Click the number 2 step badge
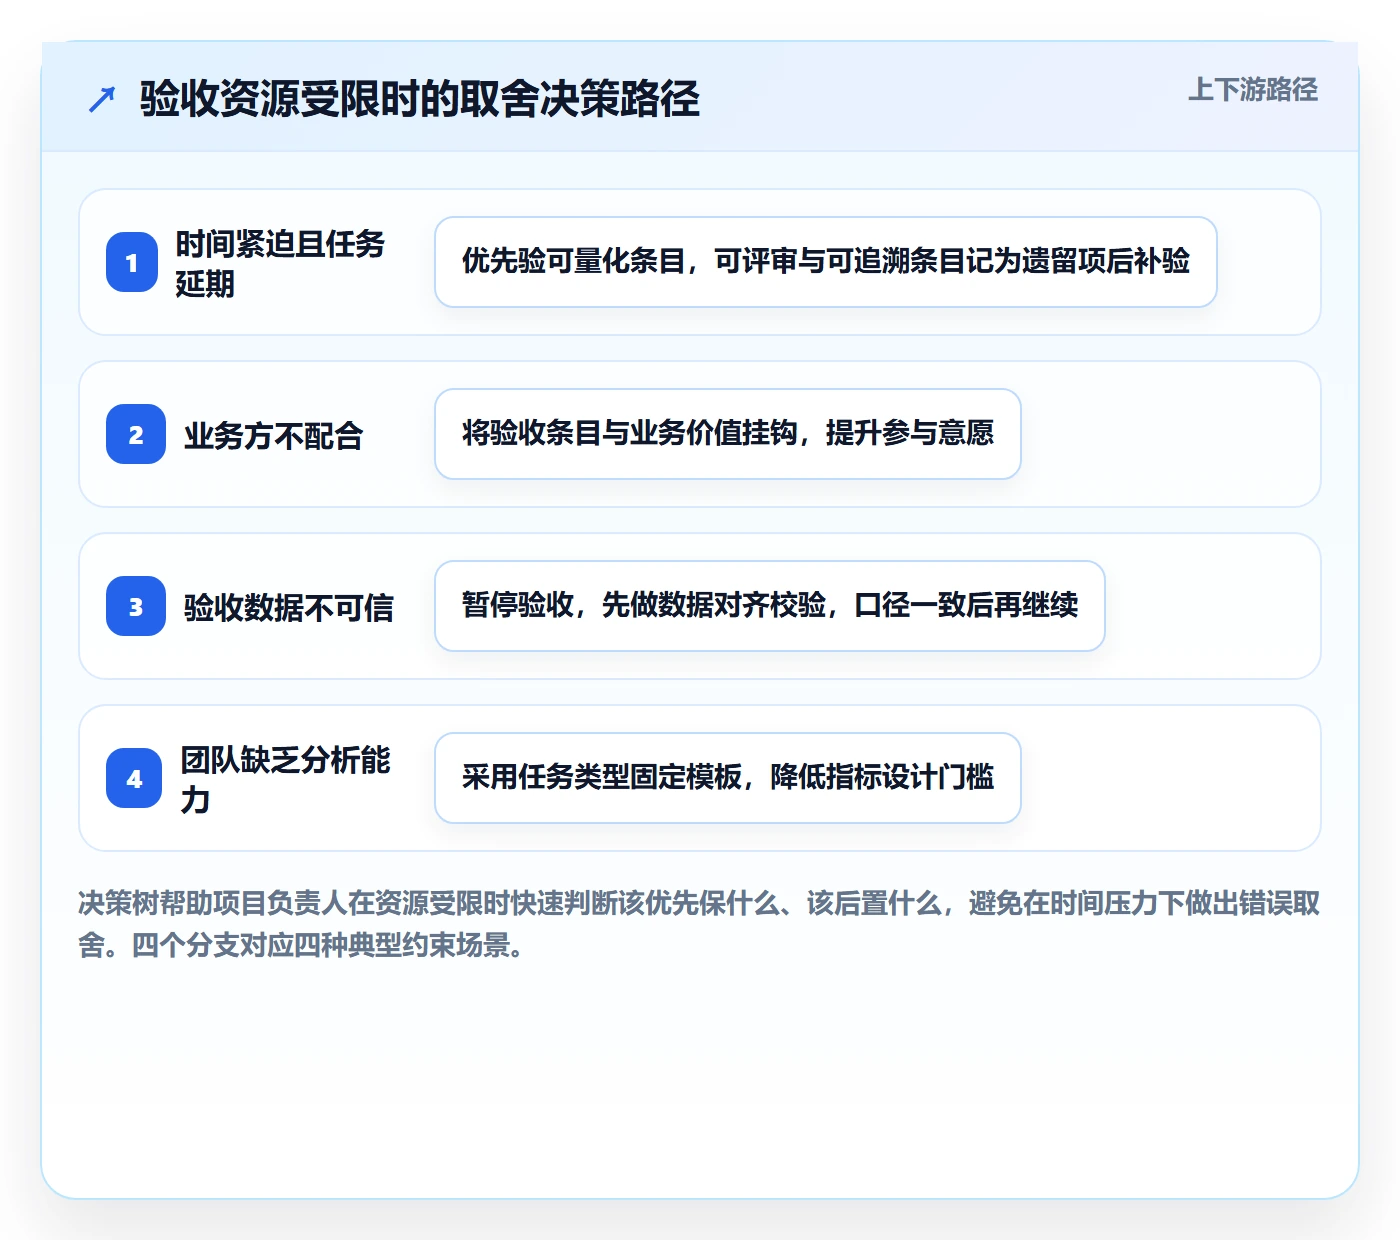 pyautogui.click(x=136, y=434)
